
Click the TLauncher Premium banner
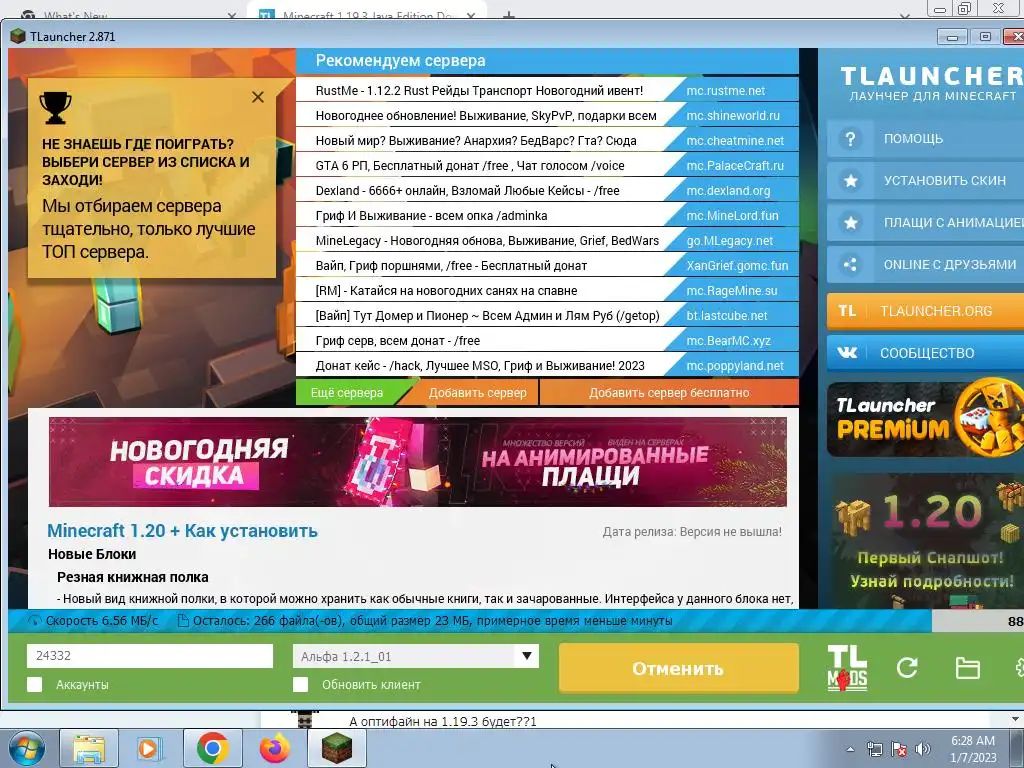point(925,419)
